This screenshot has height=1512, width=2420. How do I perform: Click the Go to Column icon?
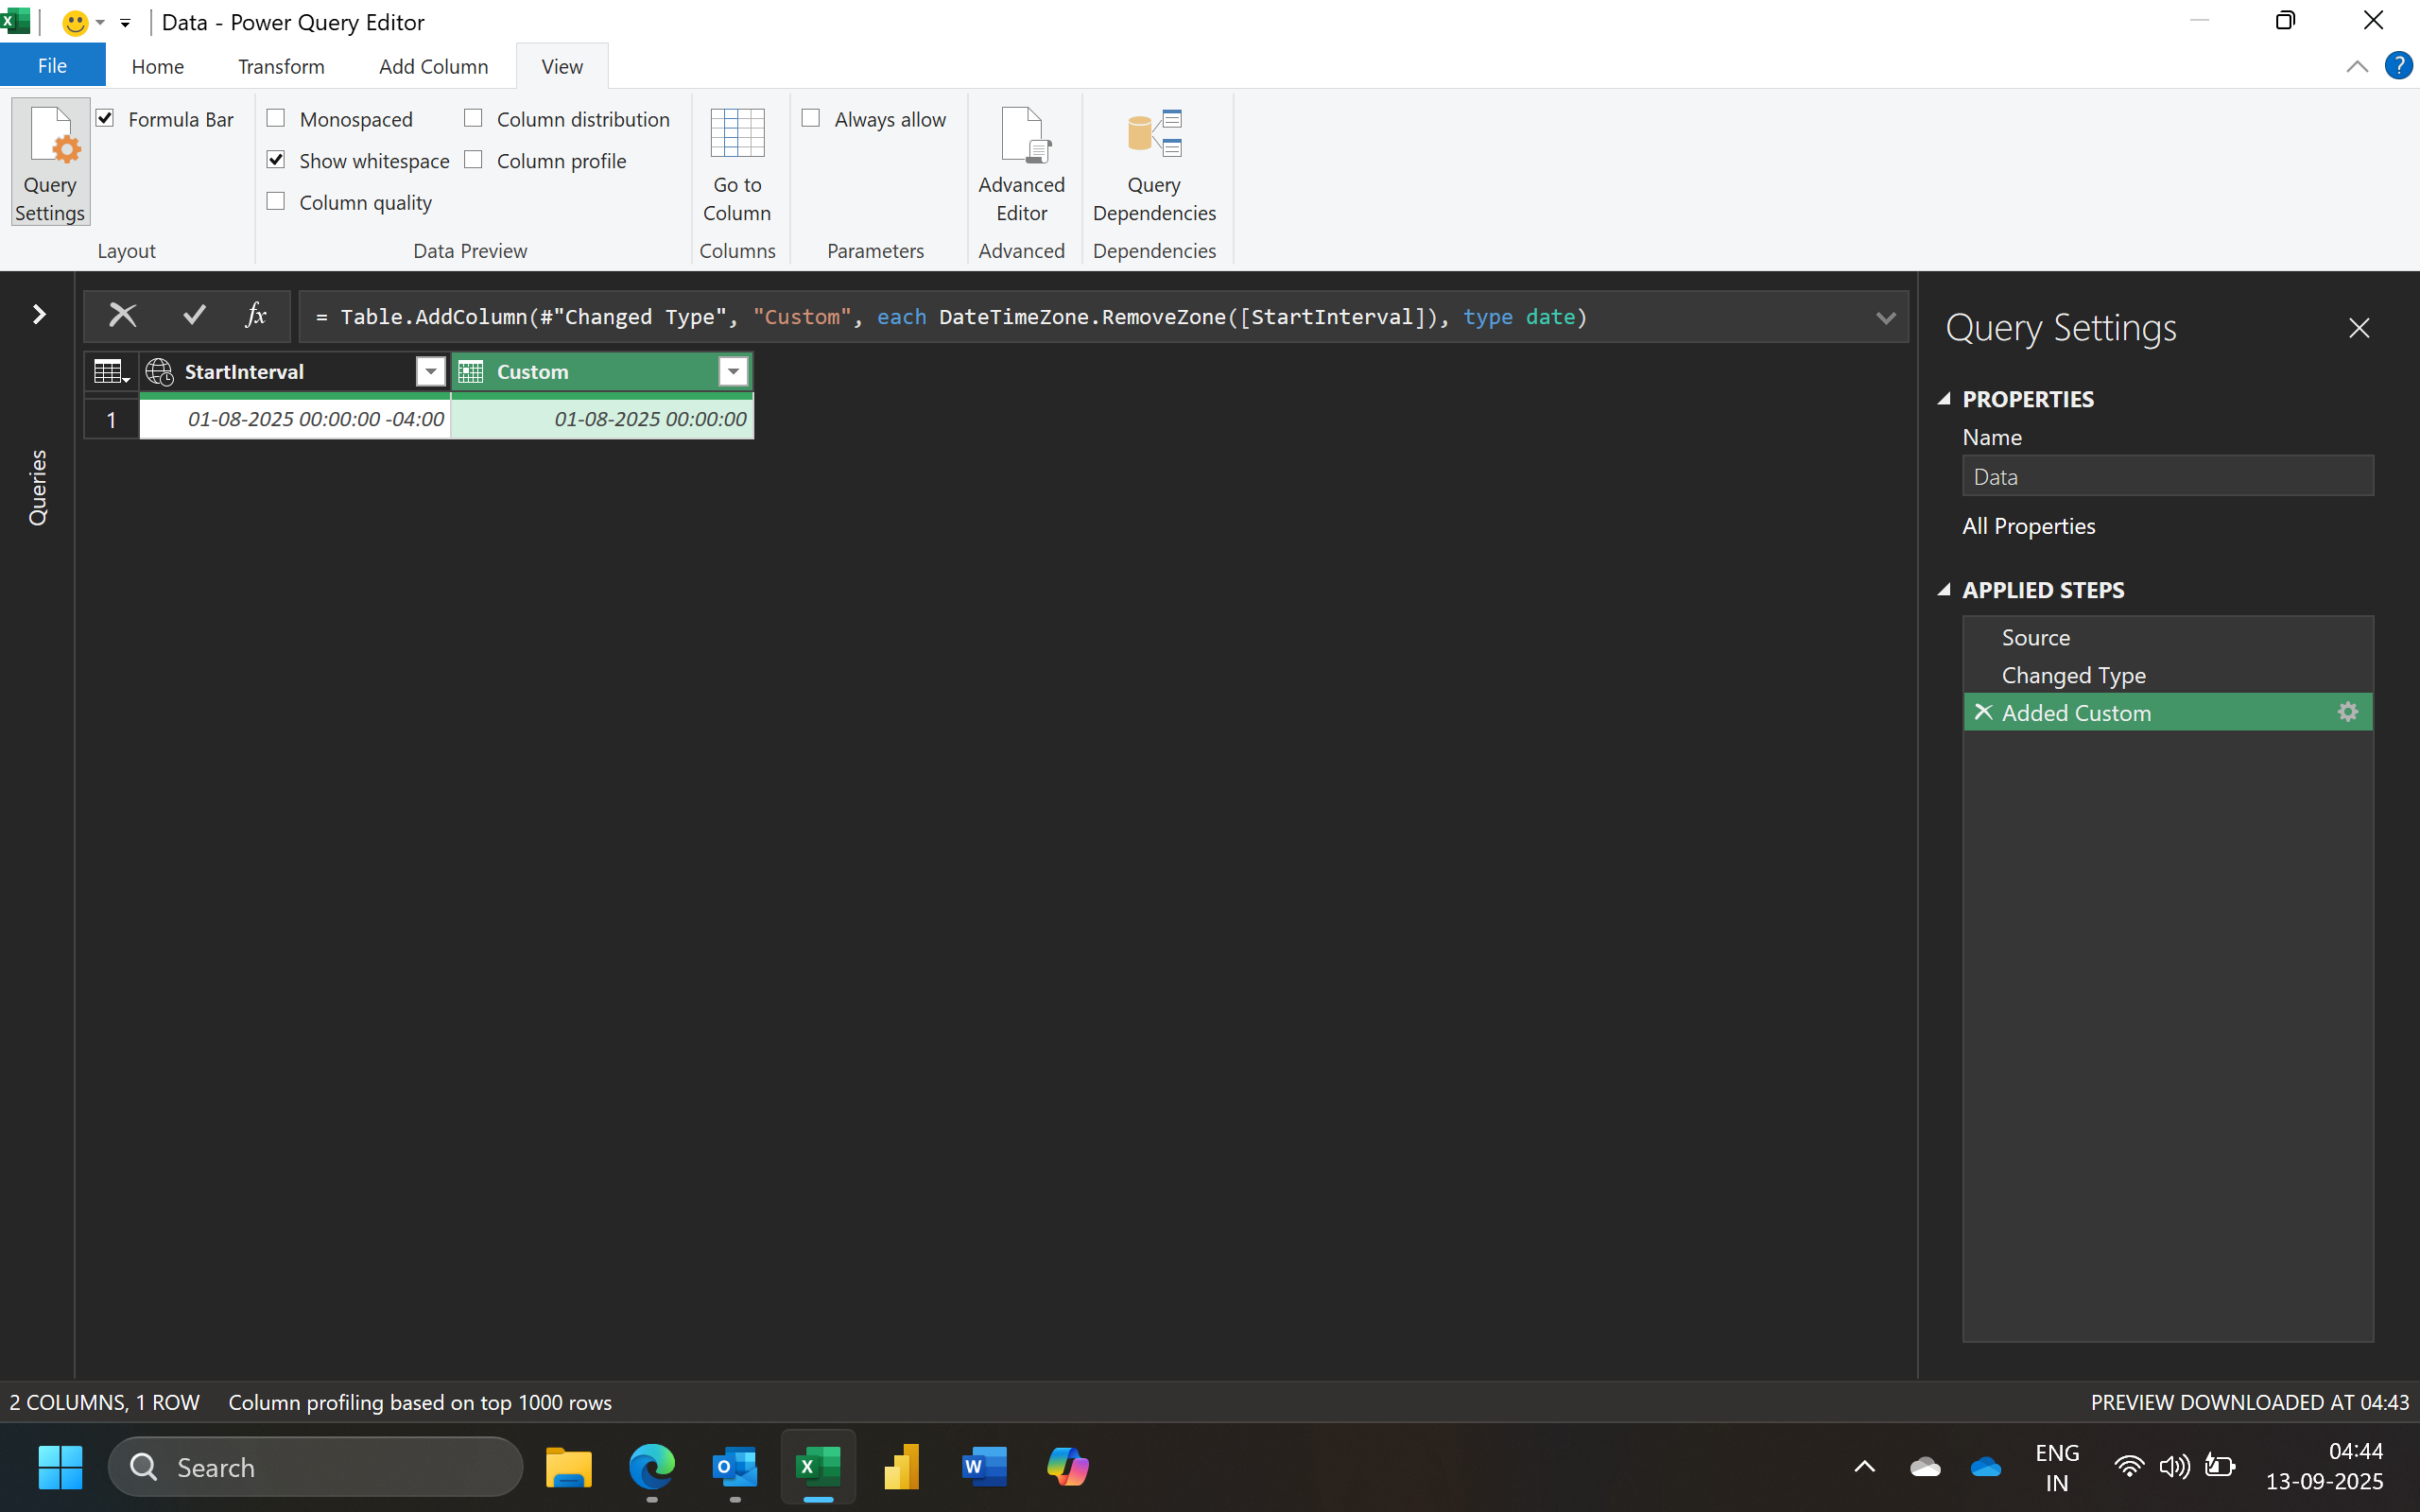click(x=737, y=135)
